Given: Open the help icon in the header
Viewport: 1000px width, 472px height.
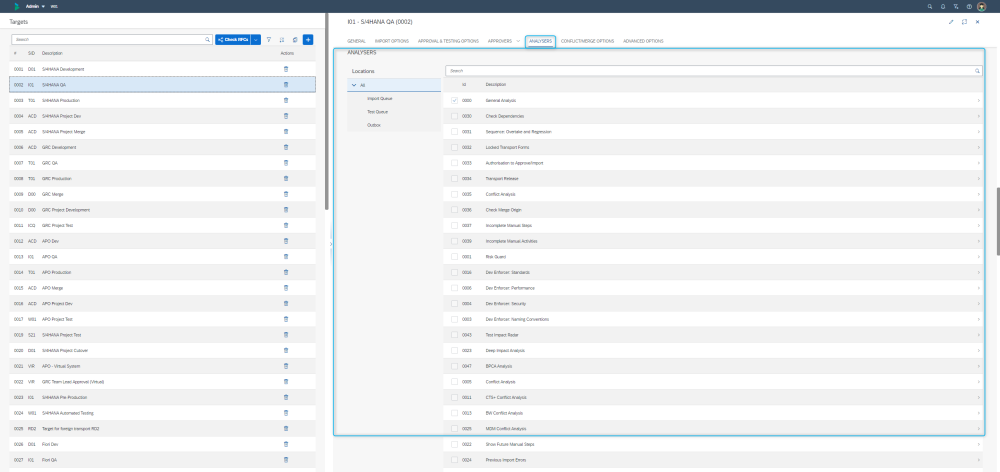Looking at the screenshot, I should click(x=969, y=6).
